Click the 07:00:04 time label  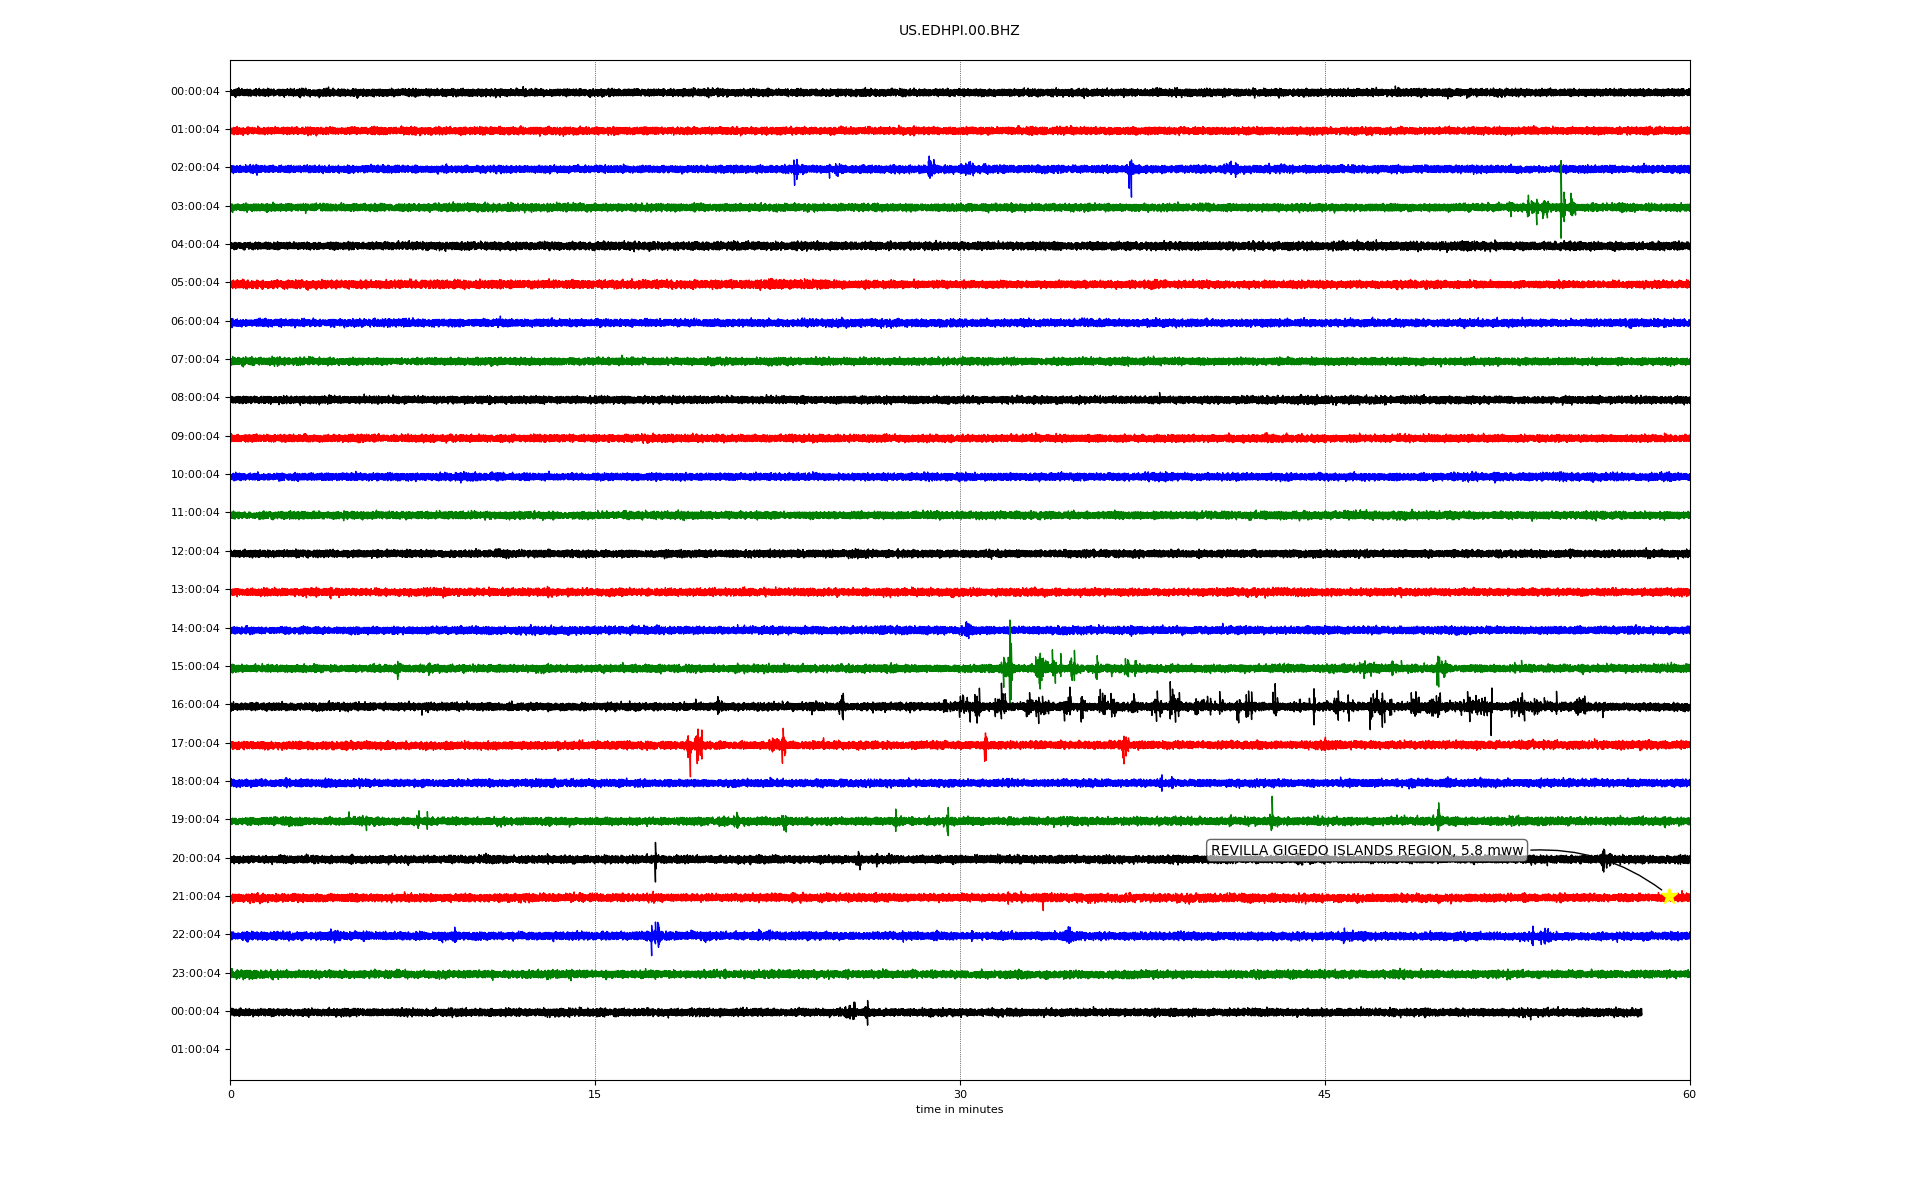(195, 360)
